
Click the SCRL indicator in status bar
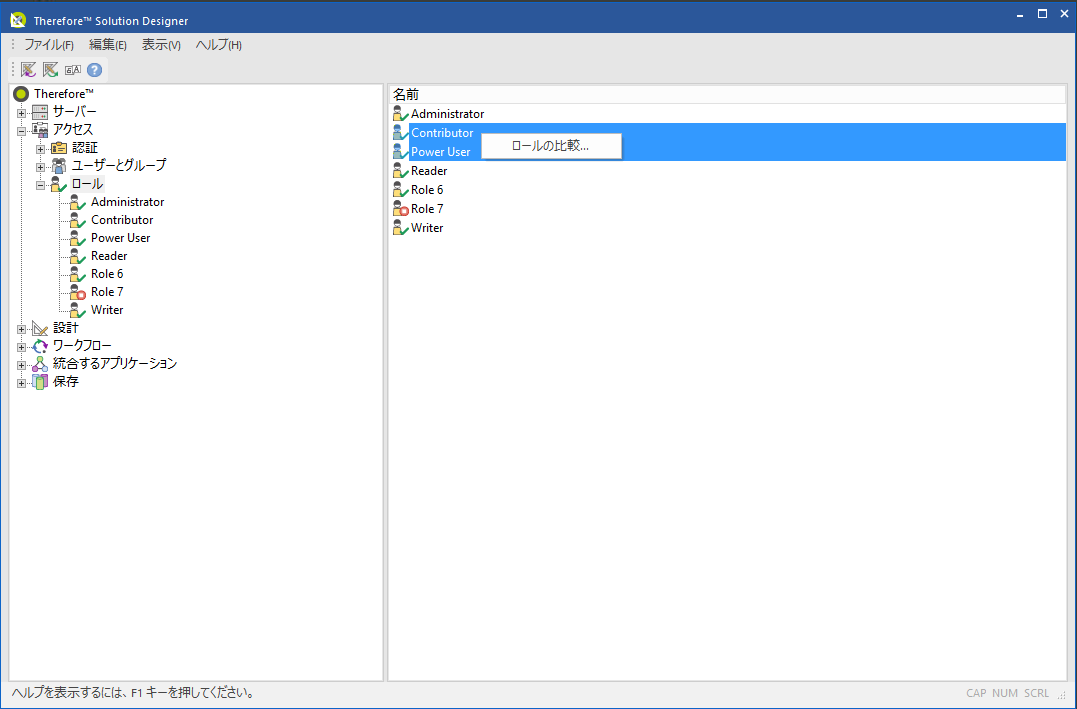point(1036,693)
